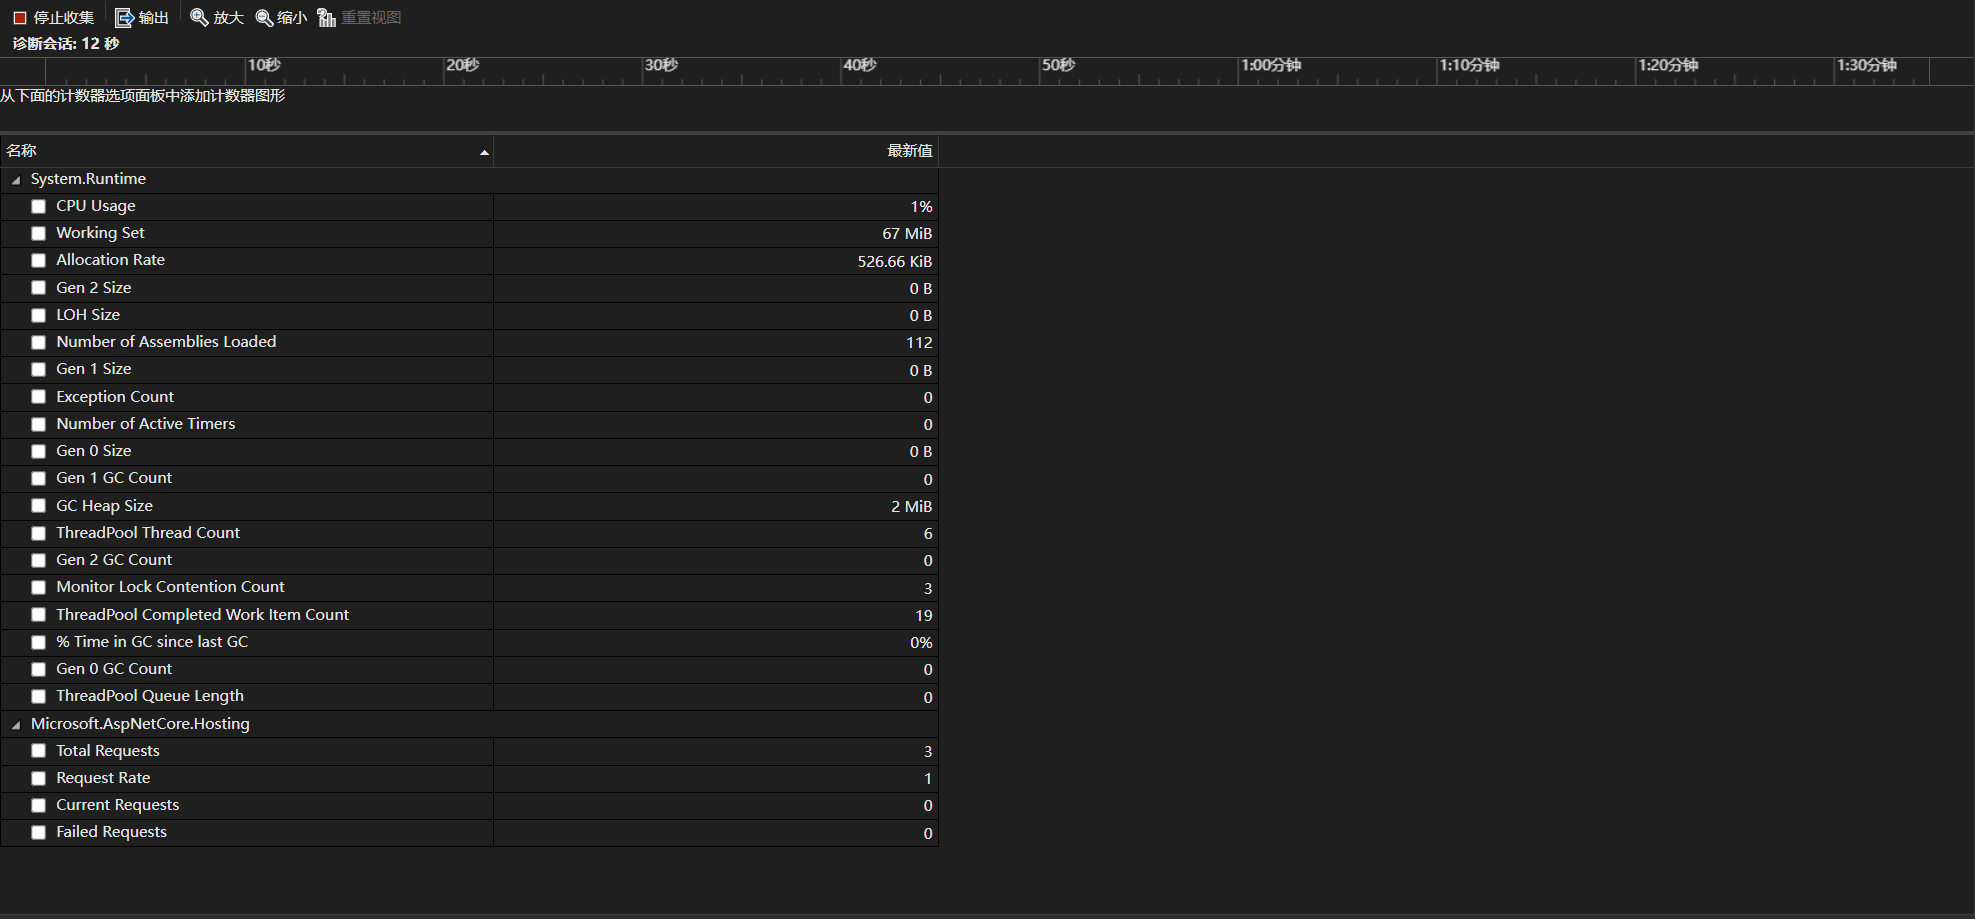Click the 放大 label text
Image resolution: width=1975 pixels, height=919 pixels.
229,18
